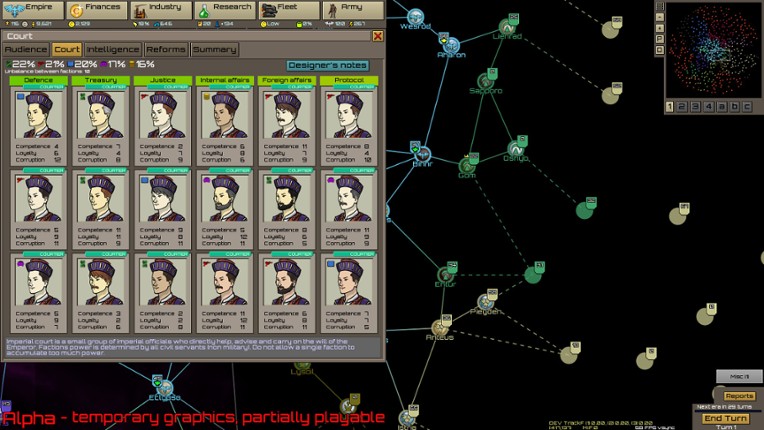
Task: Toggle minimap filter b
Action: point(733,106)
